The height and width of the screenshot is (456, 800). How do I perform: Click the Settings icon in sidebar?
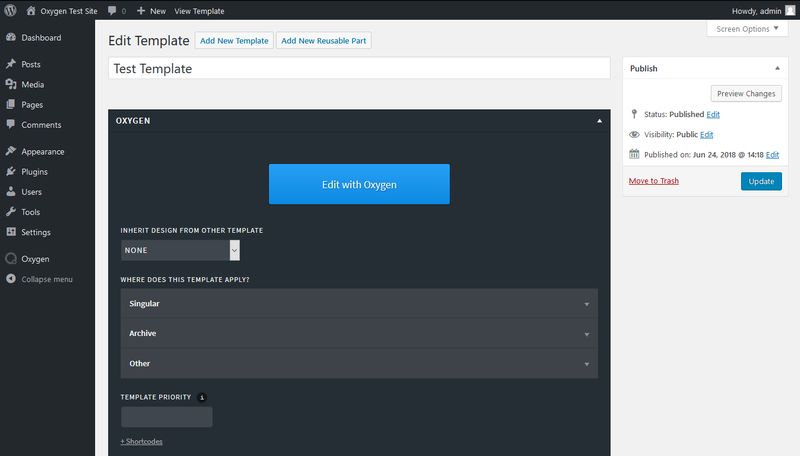[11, 232]
